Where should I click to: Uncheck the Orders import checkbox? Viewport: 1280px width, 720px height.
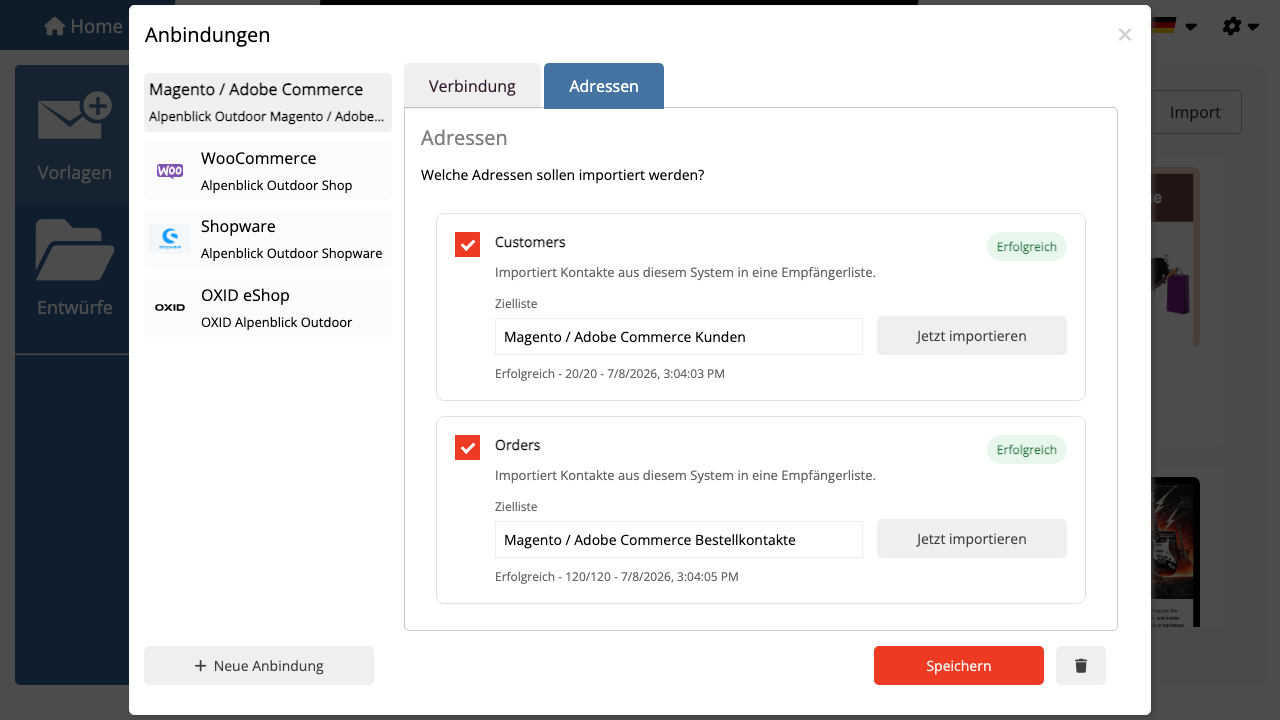click(x=467, y=447)
